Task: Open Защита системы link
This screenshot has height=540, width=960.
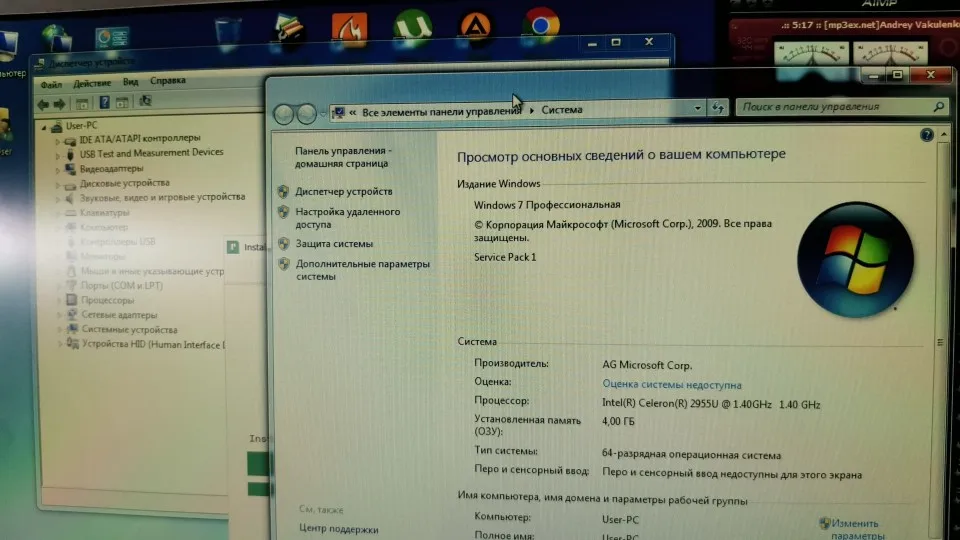Action: tap(334, 244)
